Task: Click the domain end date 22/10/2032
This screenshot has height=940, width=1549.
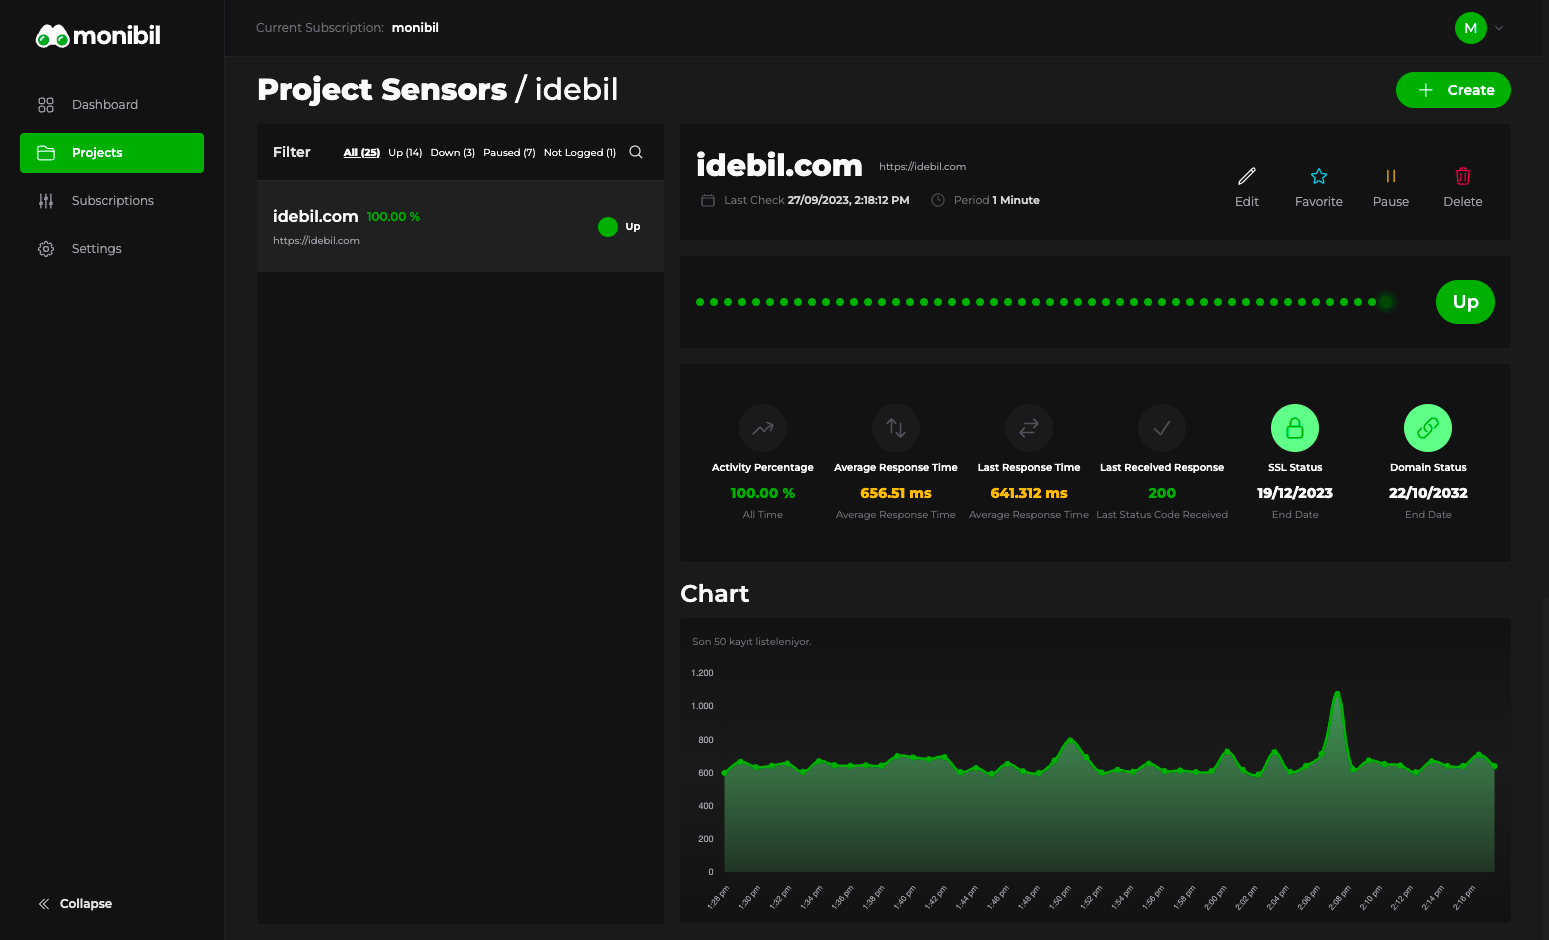Action: pos(1428,493)
